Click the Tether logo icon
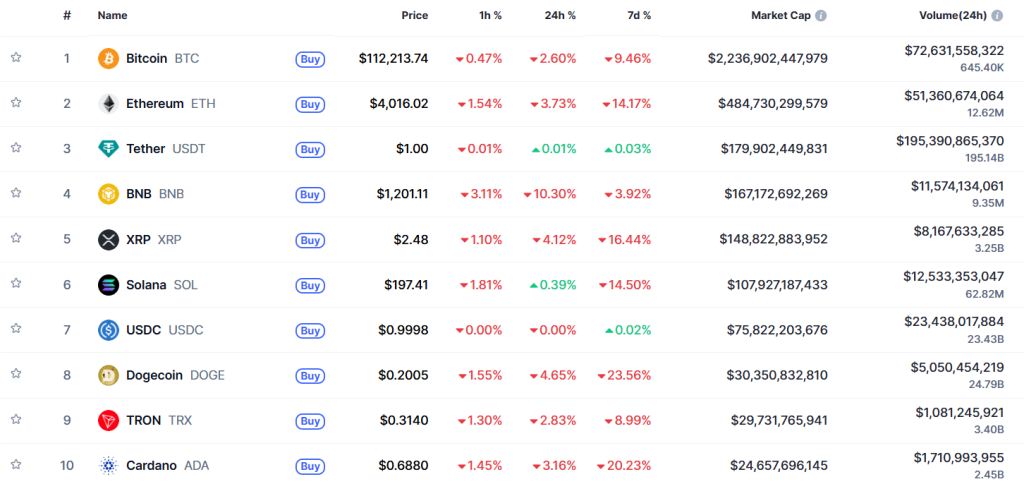 point(108,149)
